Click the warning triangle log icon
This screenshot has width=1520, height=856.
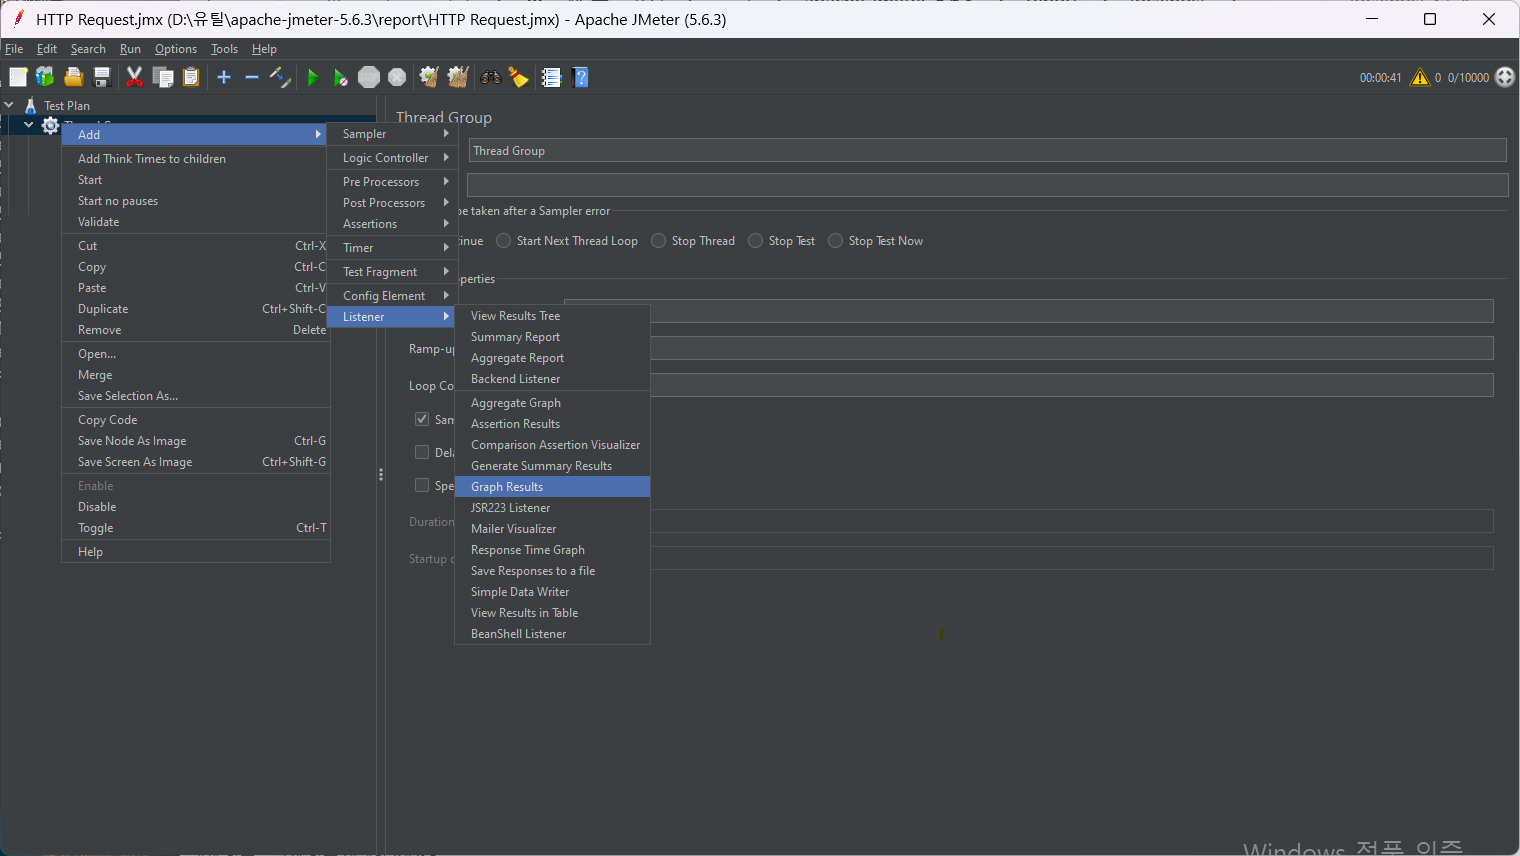pos(1420,77)
